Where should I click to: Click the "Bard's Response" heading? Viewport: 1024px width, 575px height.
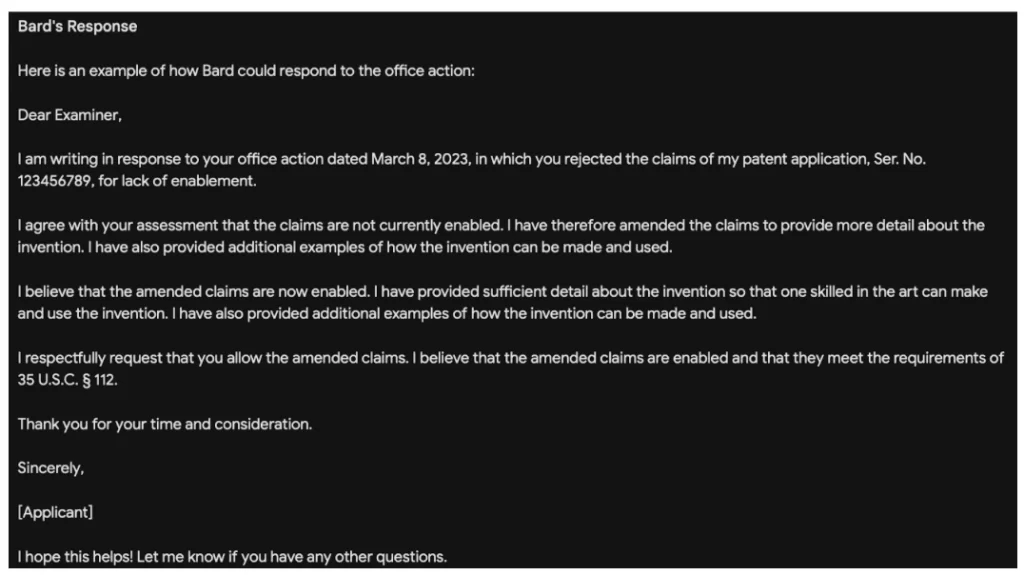pos(77,27)
